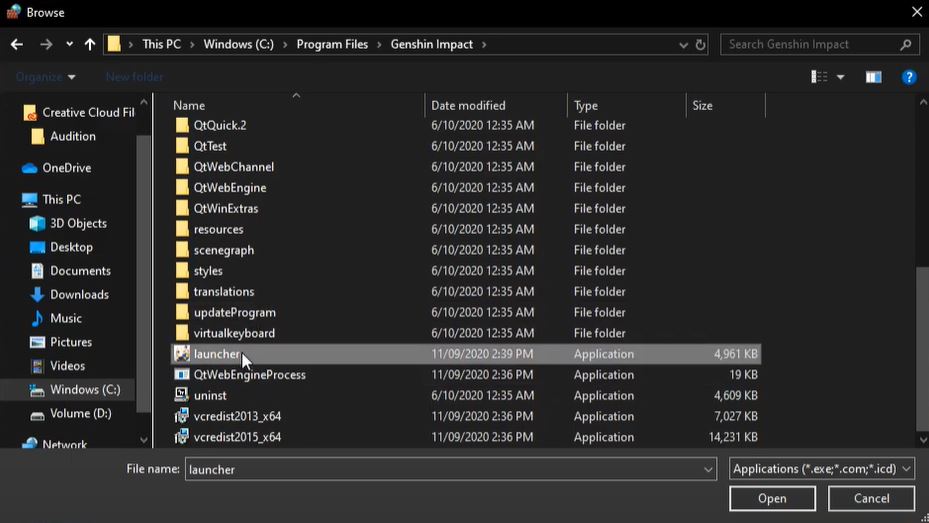Open '3D Objects' in the sidebar
Image resolution: width=929 pixels, height=523 pixels.
[68, 223]
